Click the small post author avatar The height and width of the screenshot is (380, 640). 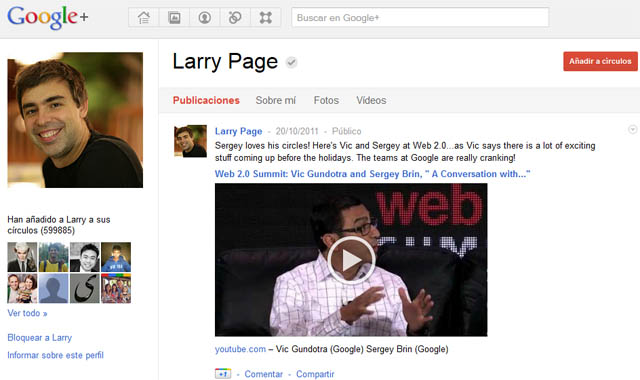tap(190, 141)
